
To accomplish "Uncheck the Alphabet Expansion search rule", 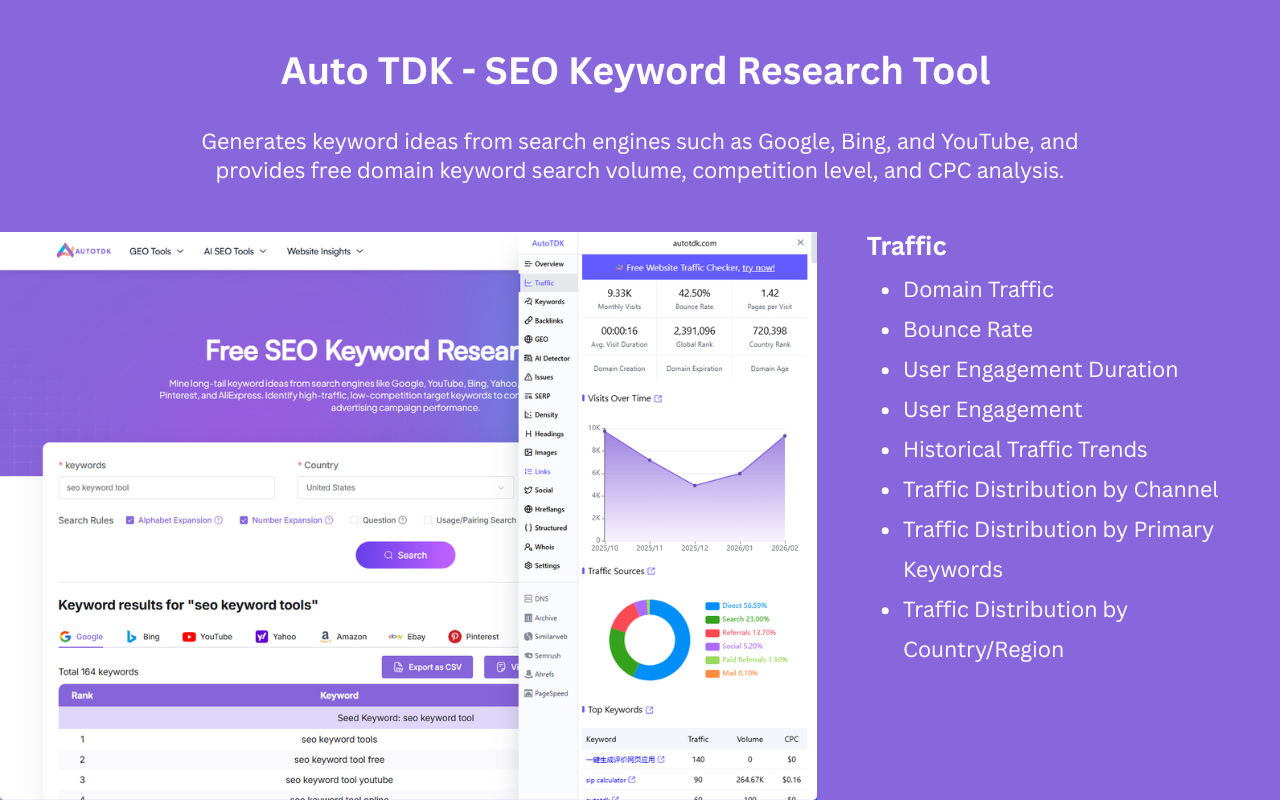I will point(132,520).
